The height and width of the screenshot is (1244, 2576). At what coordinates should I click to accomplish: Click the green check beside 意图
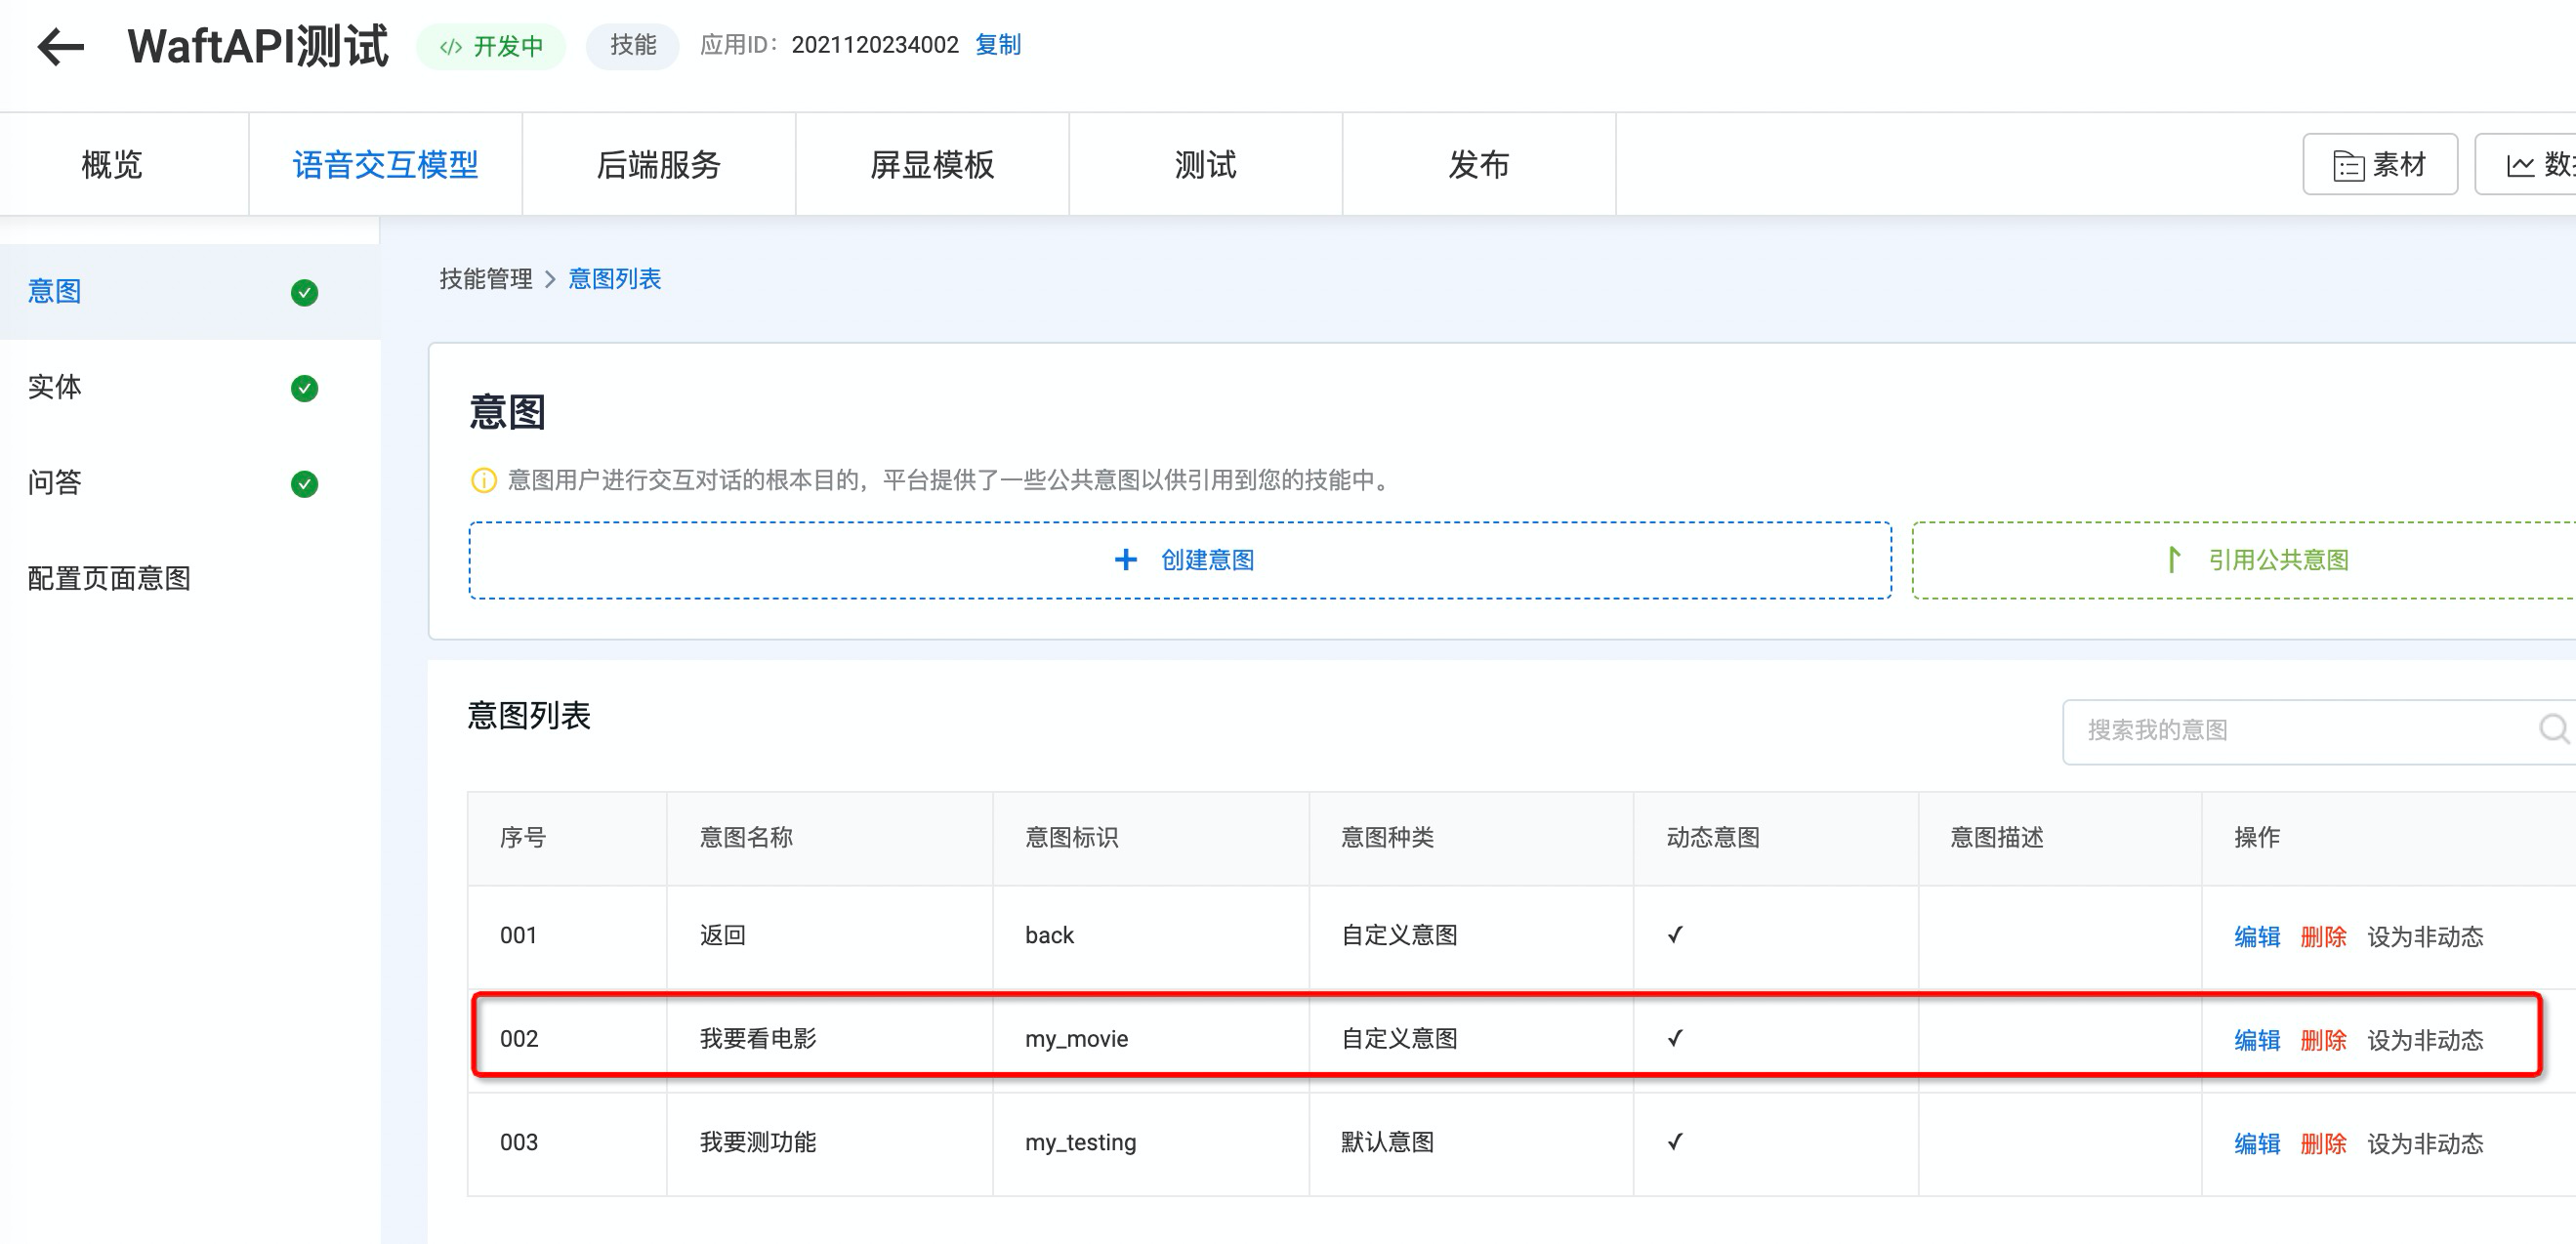(x=304, y=292)
